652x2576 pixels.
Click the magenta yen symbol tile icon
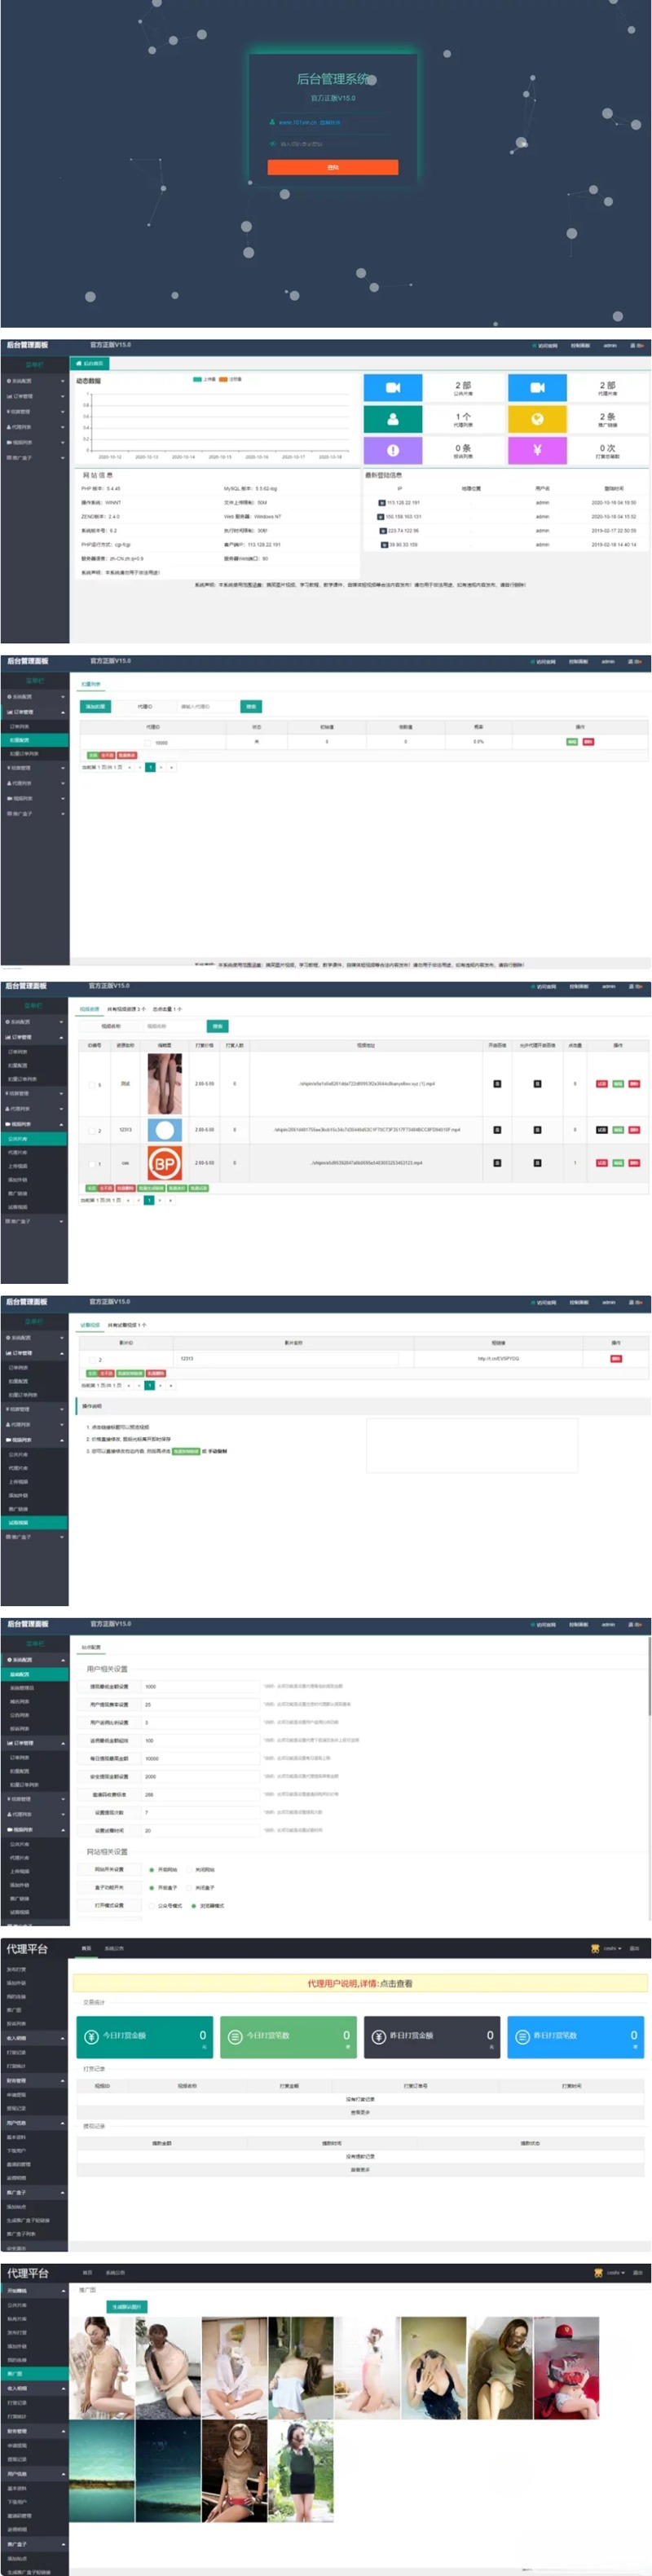tap(537, 450)
